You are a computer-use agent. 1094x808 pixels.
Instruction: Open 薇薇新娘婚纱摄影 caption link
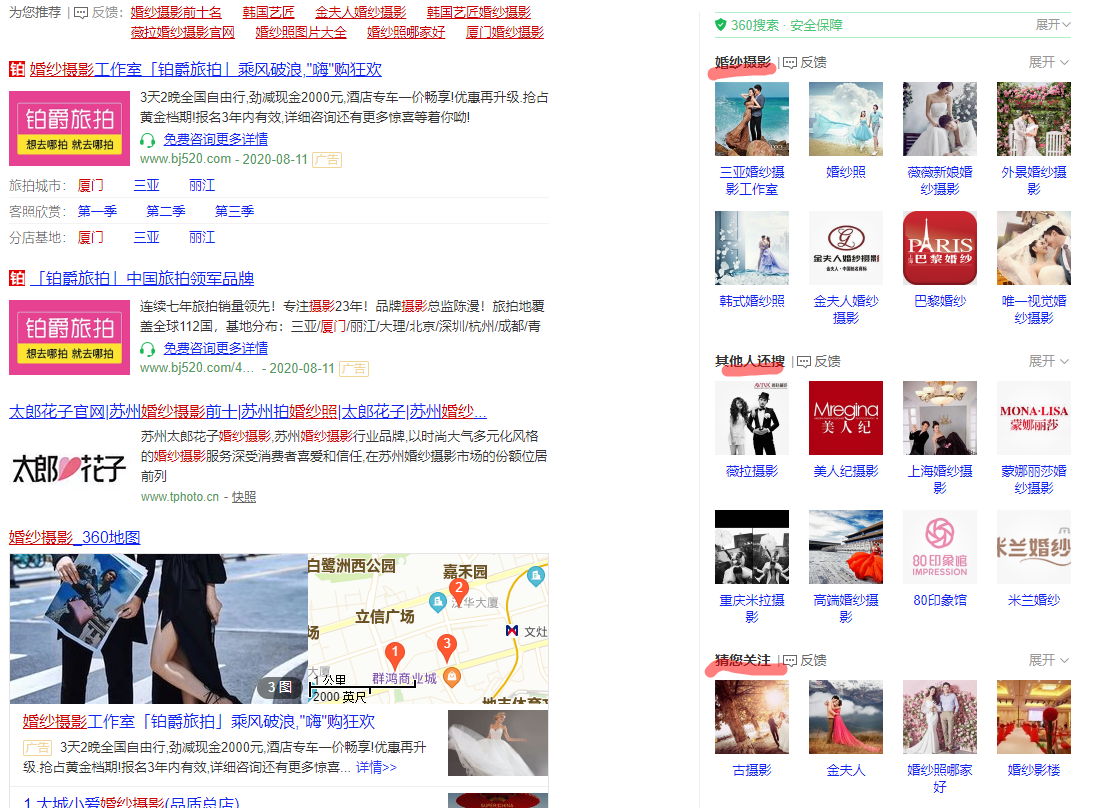pos(940,181)
